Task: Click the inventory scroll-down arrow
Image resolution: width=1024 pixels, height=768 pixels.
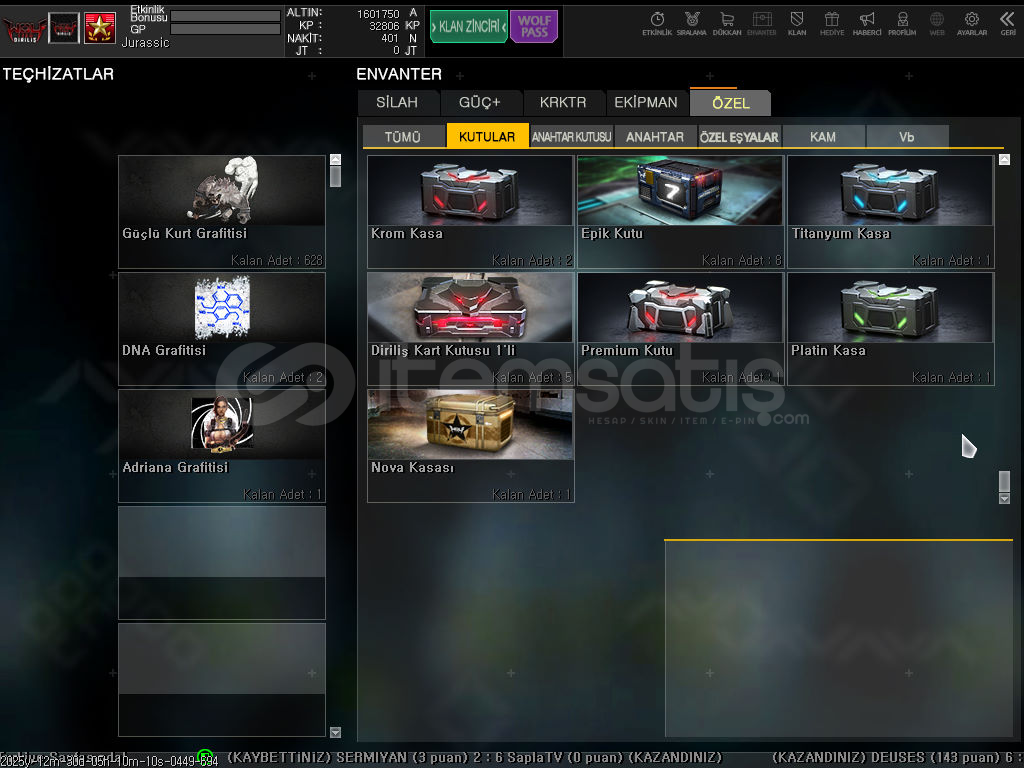Action: [x=1004, y=498]
